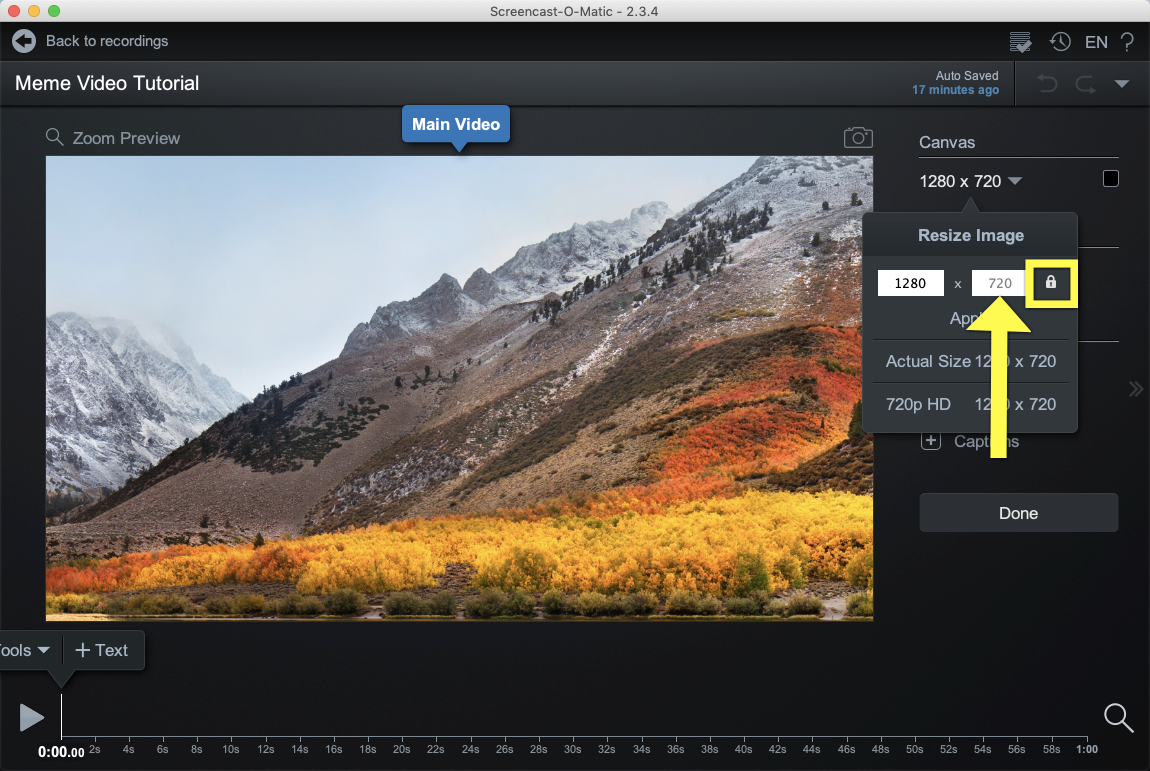Change language using EN selector
1150x771 pixels.
1096,42
